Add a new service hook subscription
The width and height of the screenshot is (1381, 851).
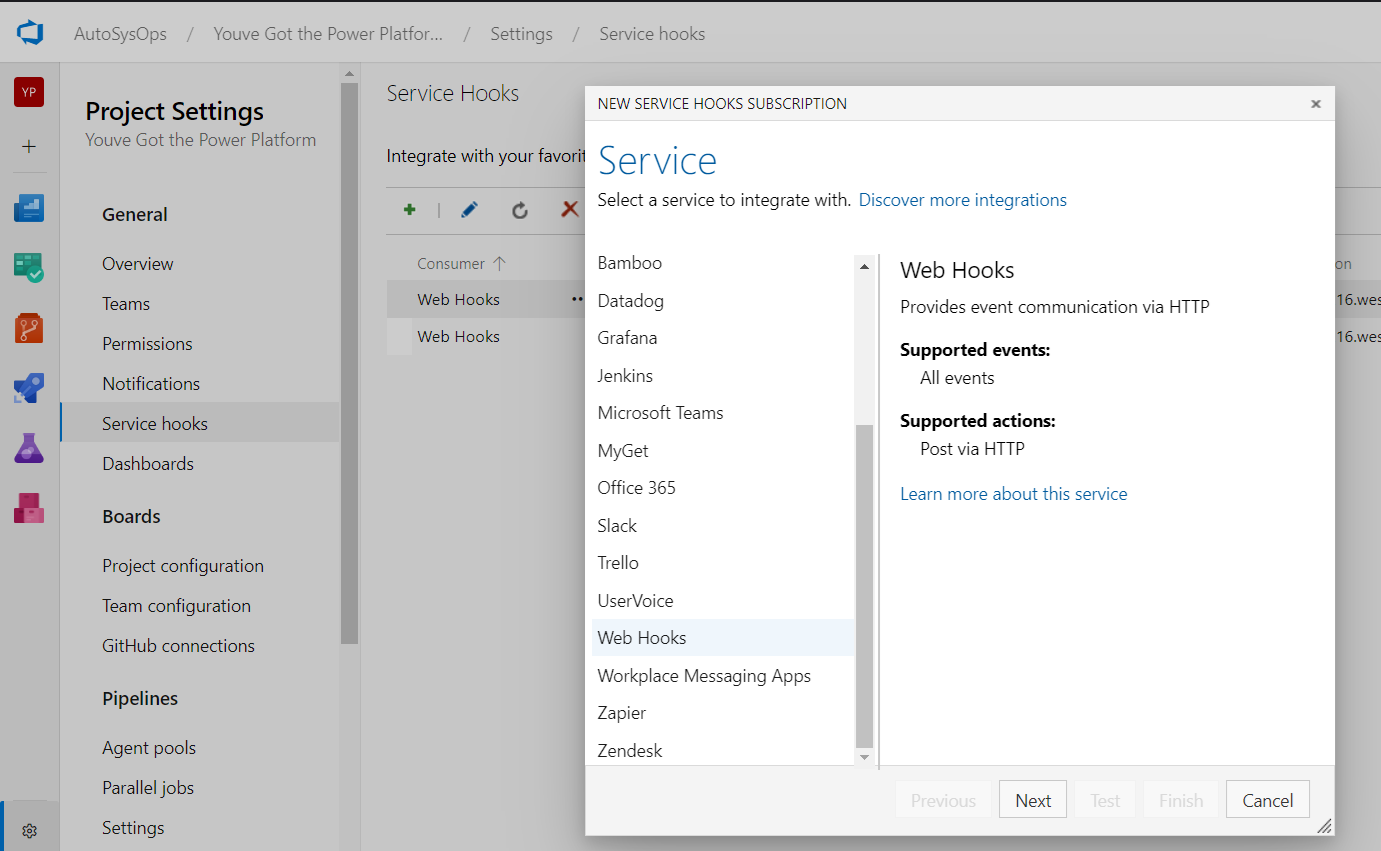click(409, 210)
